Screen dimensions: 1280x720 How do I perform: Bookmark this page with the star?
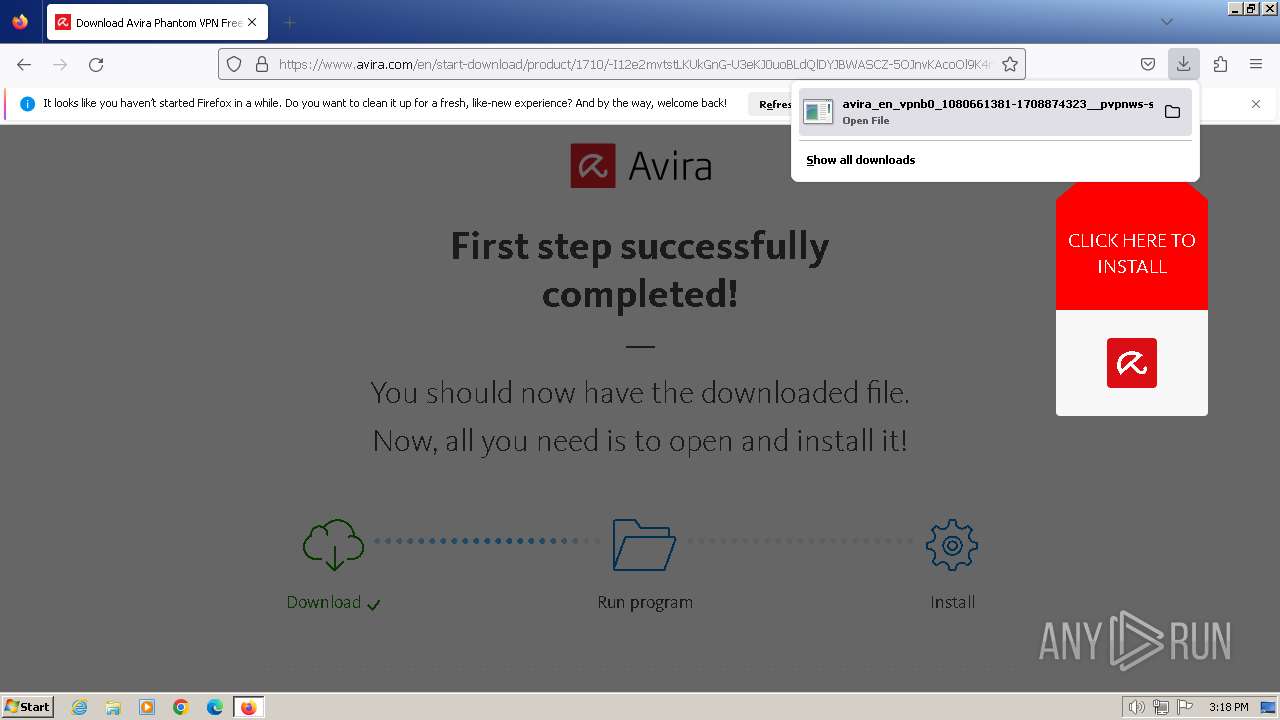pyautogui.click(x=1010, y=64)
